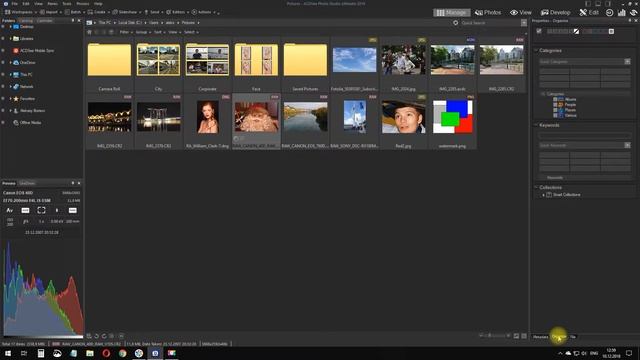
Task: Open the Actions dropdown
Action: pyautogui.click(x=203, y=12)
